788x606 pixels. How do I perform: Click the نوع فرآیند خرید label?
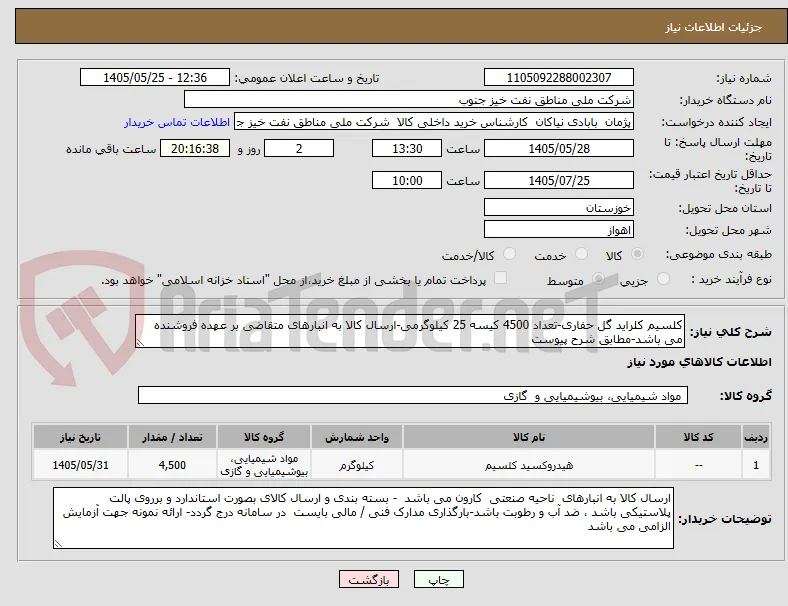[x=731, y=279]
